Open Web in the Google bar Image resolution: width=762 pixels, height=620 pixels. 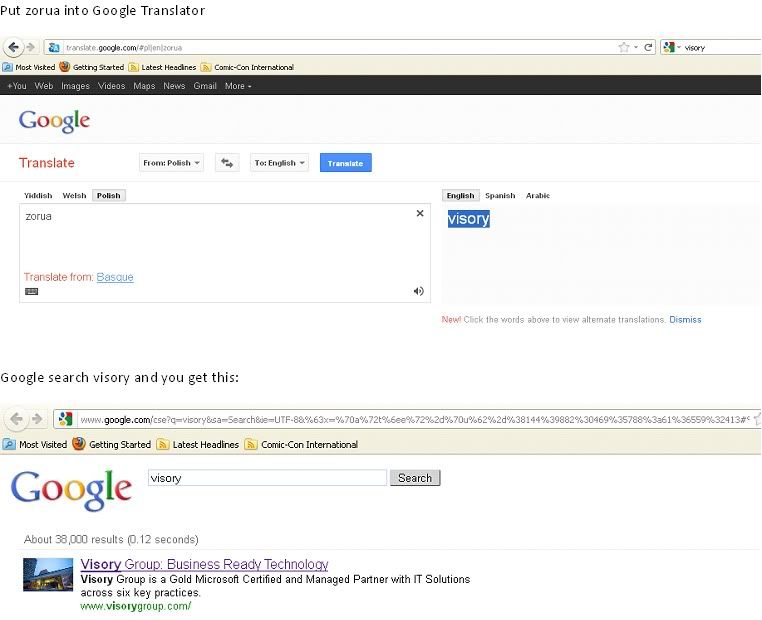click(44, 86)
